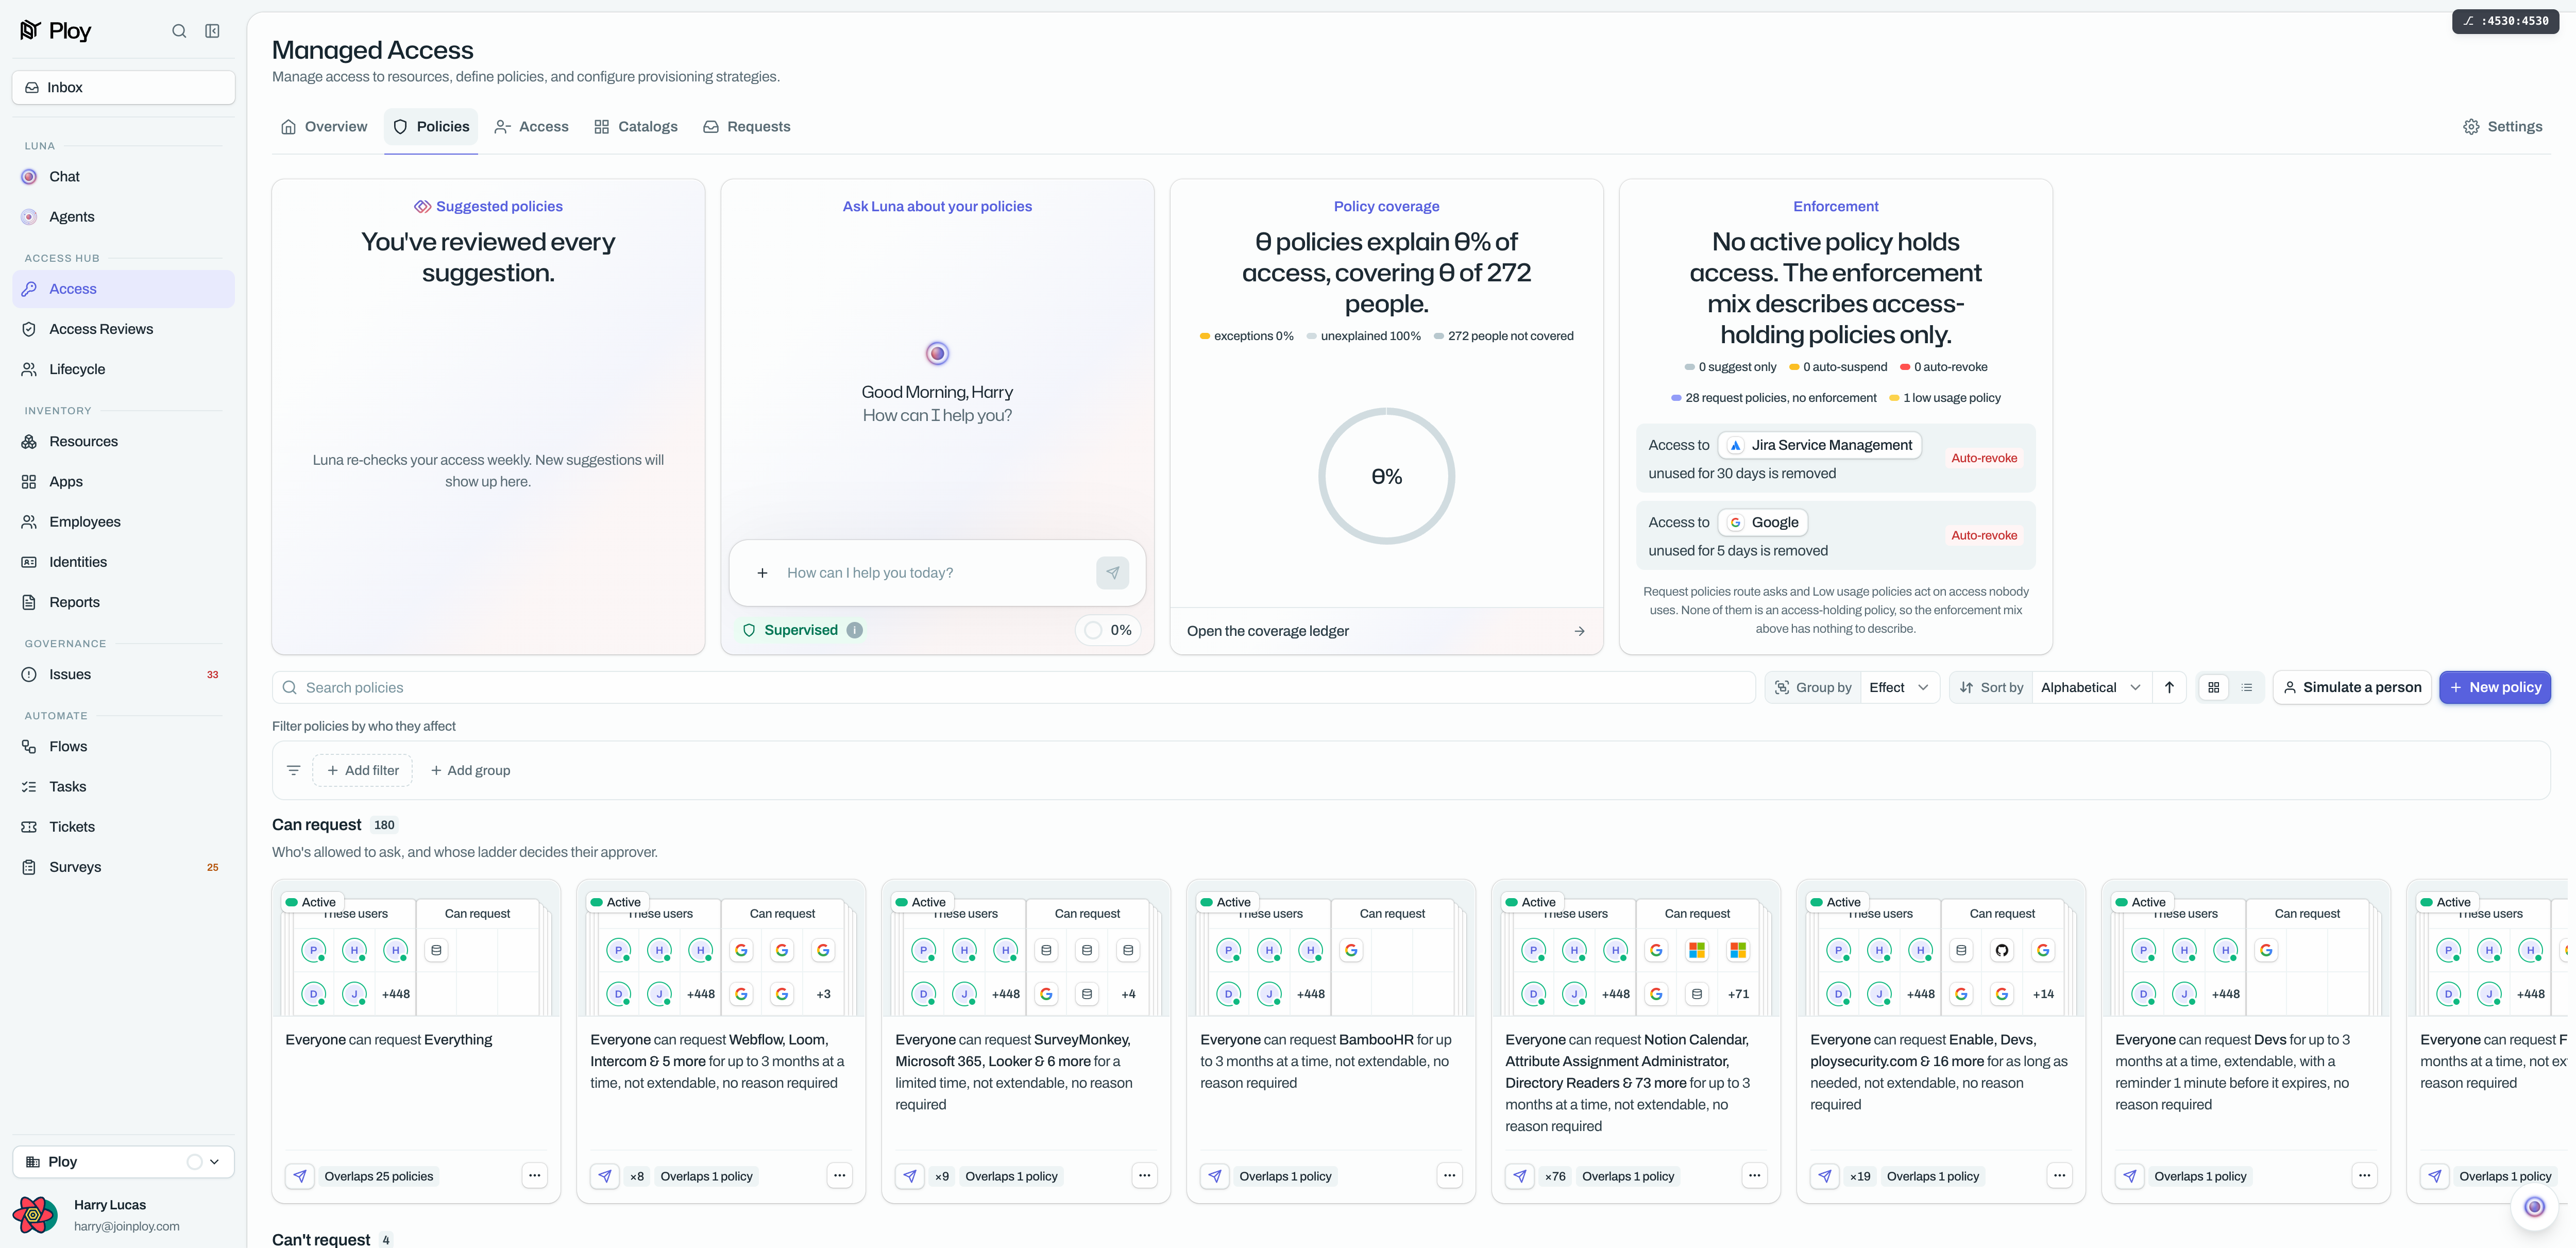Screen dimensions: 2576x1248
Task: Open Resources inventory
Action: pyautogui.click(x=123, y=442)
